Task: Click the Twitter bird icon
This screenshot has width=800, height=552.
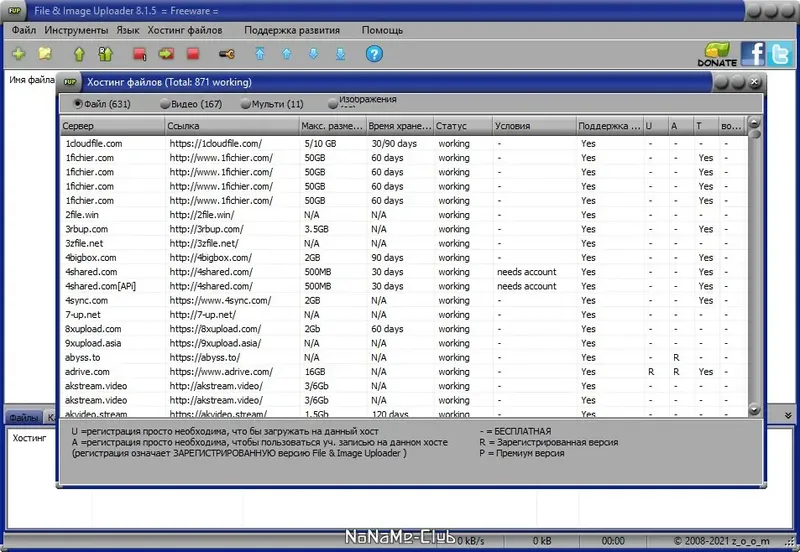Action: tap(780, 54)
